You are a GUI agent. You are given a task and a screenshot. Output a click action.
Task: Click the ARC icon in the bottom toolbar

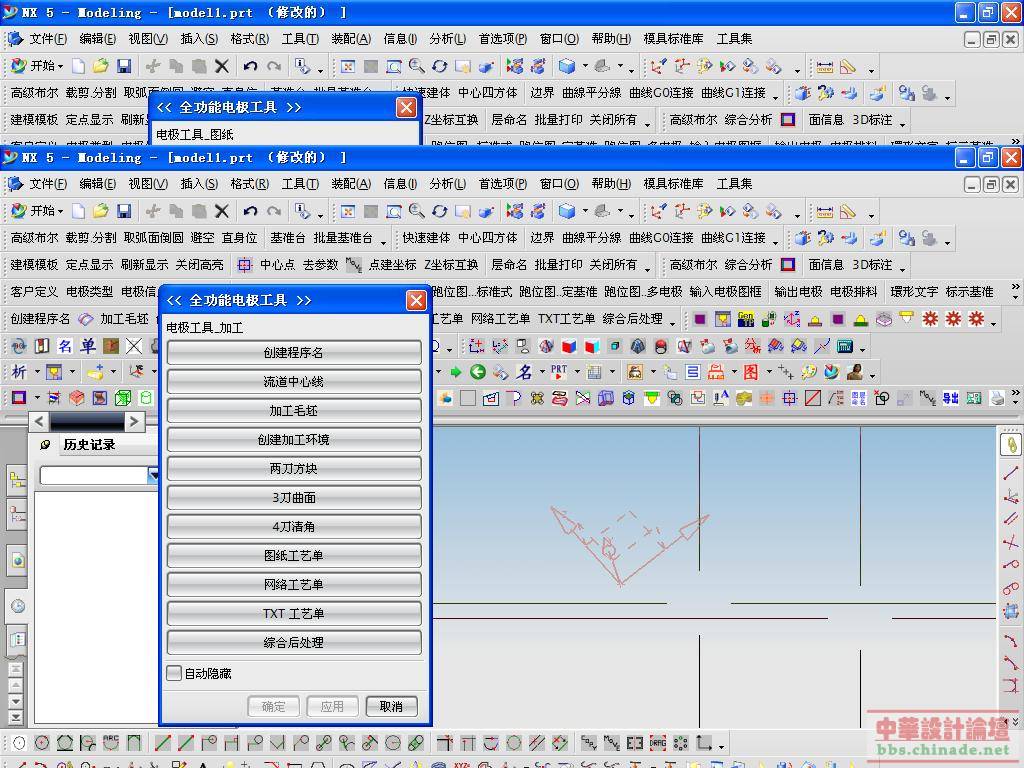[111, 743]
